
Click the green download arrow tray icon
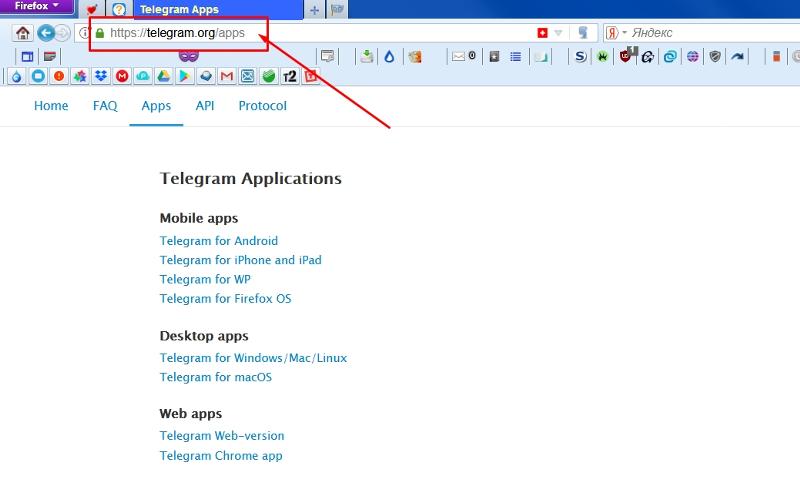(366, 56)
